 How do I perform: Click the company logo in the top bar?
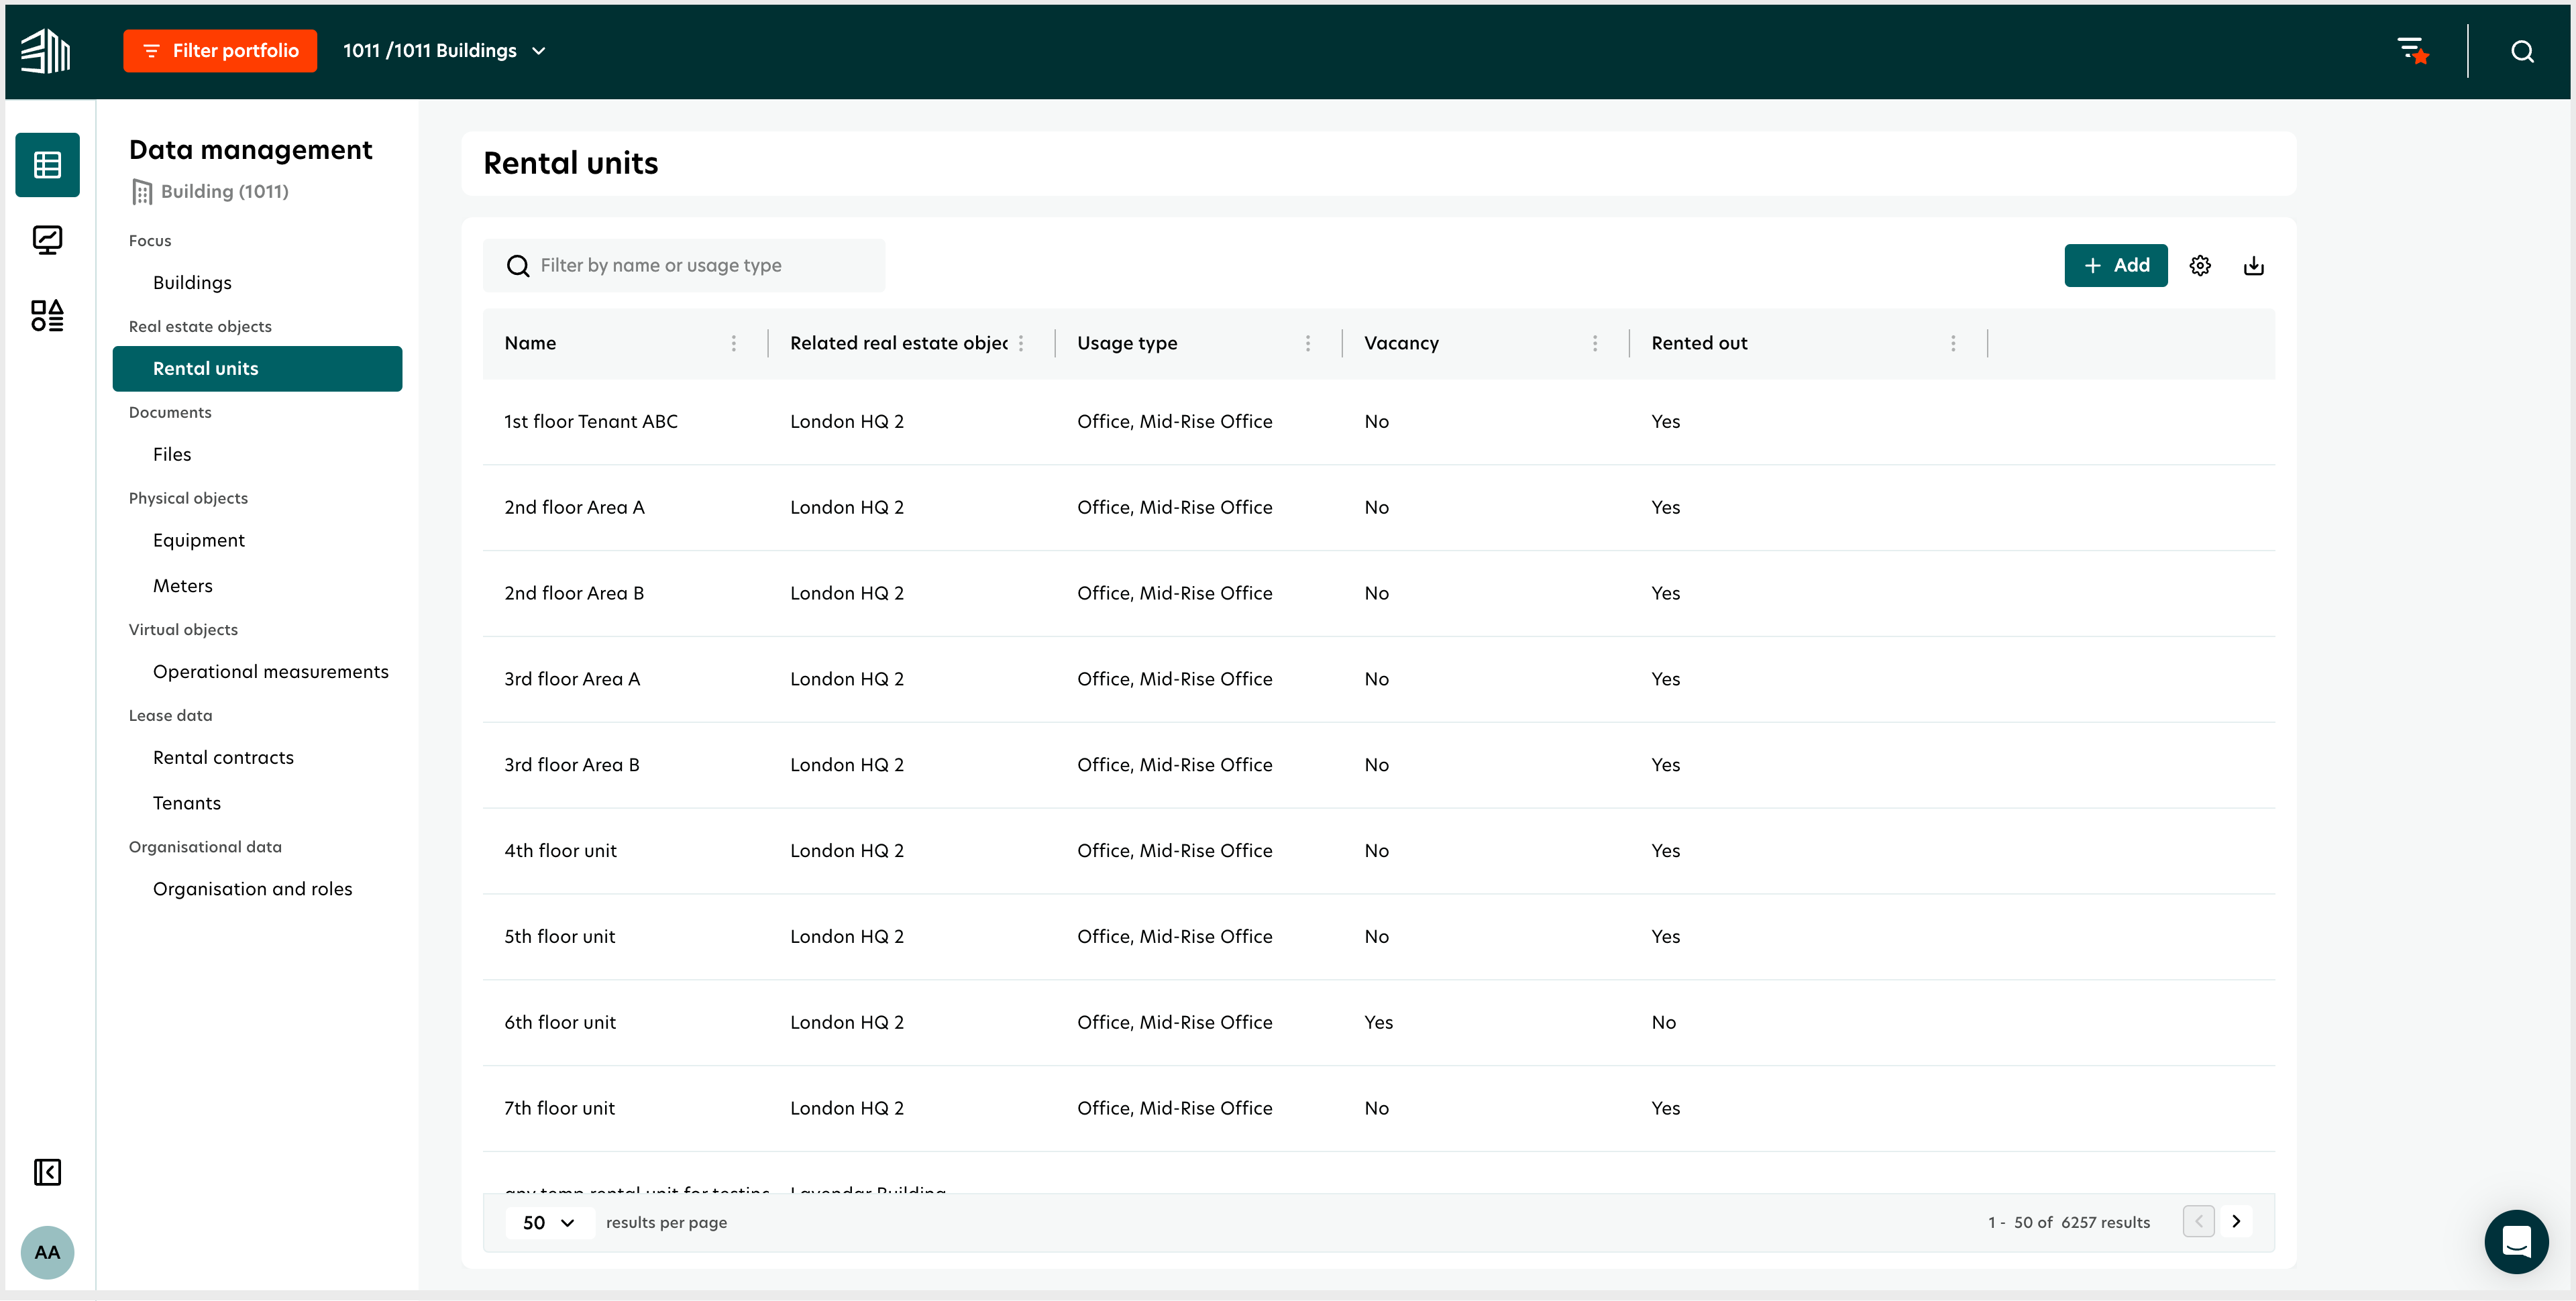pyautogui.click(x=46, y=51)
